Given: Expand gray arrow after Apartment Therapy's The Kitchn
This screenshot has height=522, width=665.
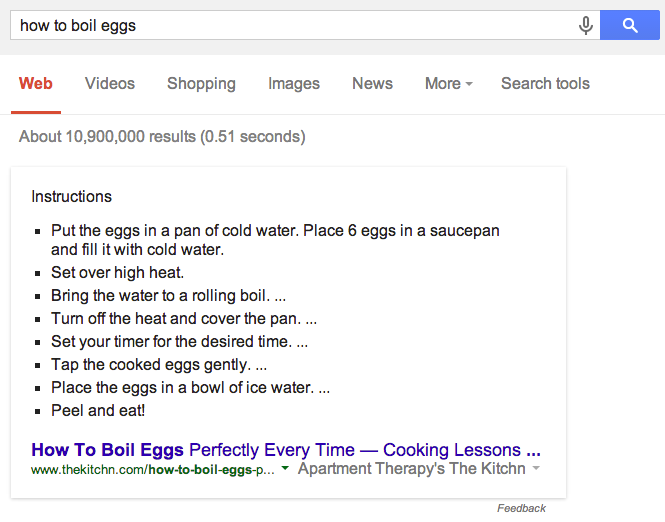Looking at the screenshot, I should coord(536,468).
